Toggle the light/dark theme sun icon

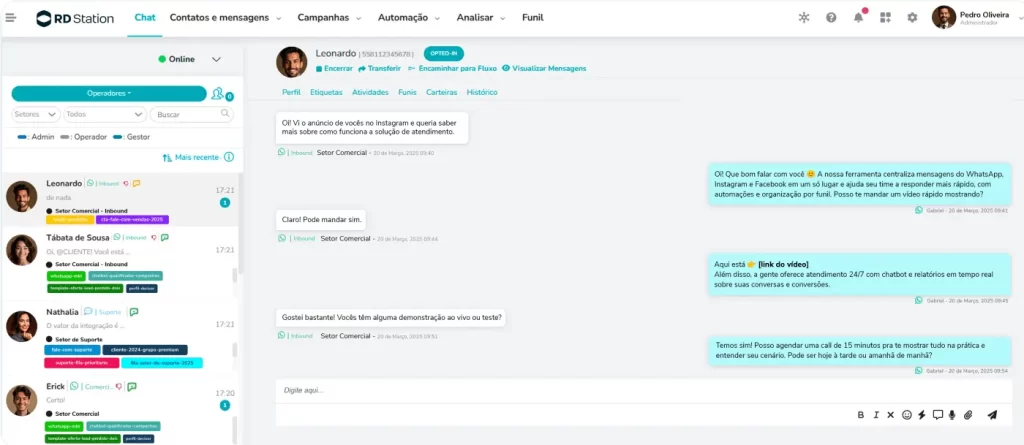tap(804, 18)
